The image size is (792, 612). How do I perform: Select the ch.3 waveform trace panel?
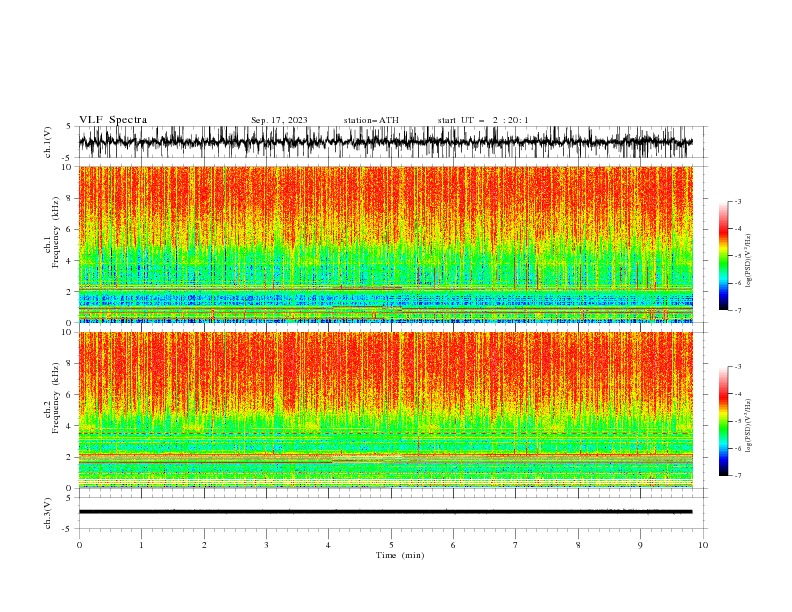(x=392, y=513)
